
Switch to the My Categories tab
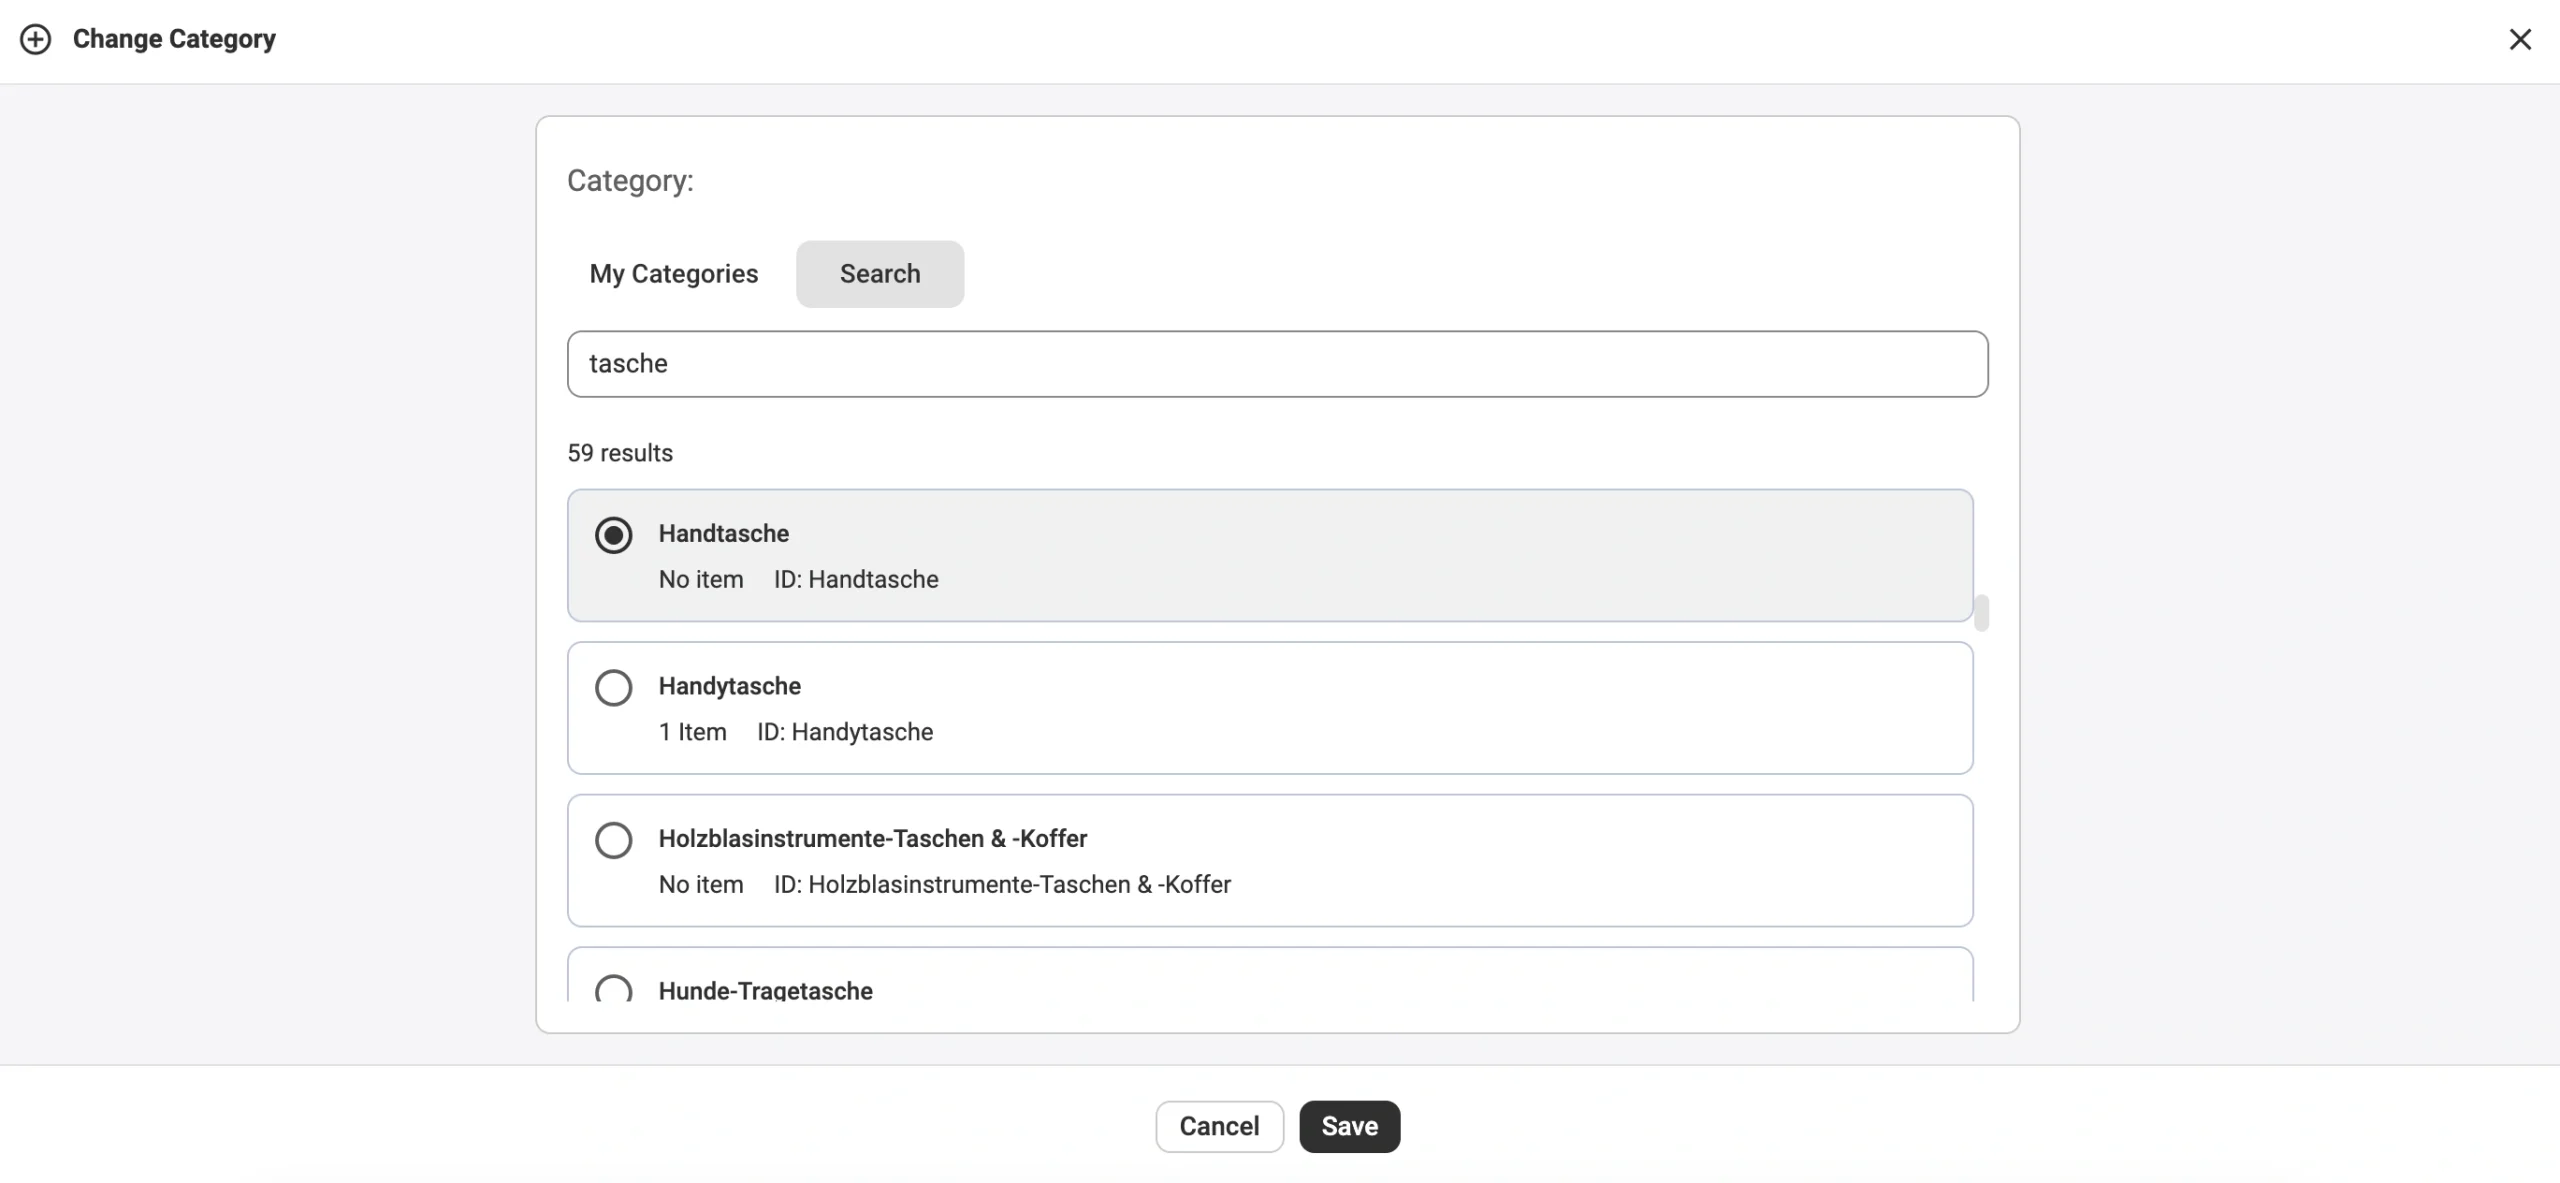click(x=673, y=273)
